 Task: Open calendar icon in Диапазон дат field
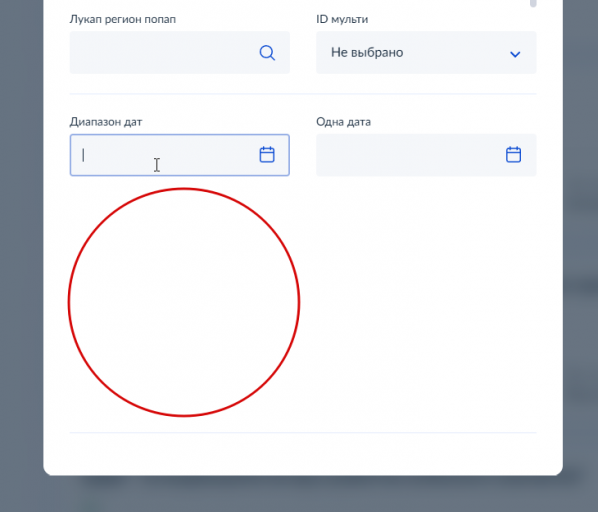(x=267, y=154)
